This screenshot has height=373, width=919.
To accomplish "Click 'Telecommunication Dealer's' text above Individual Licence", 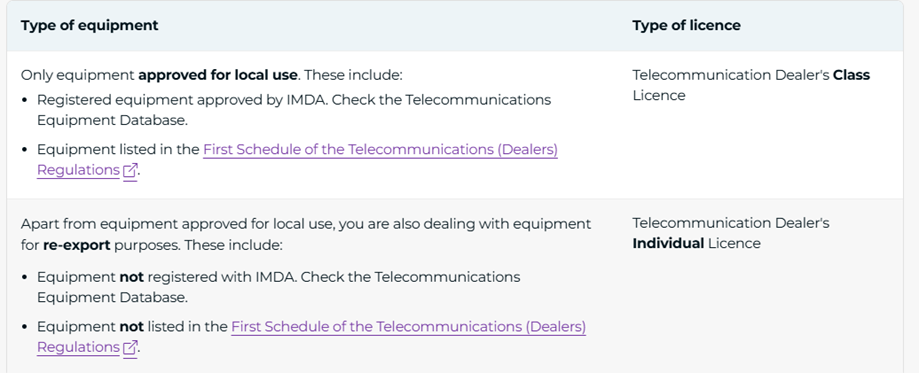I will pyautogui.click(x=731, y=223).
